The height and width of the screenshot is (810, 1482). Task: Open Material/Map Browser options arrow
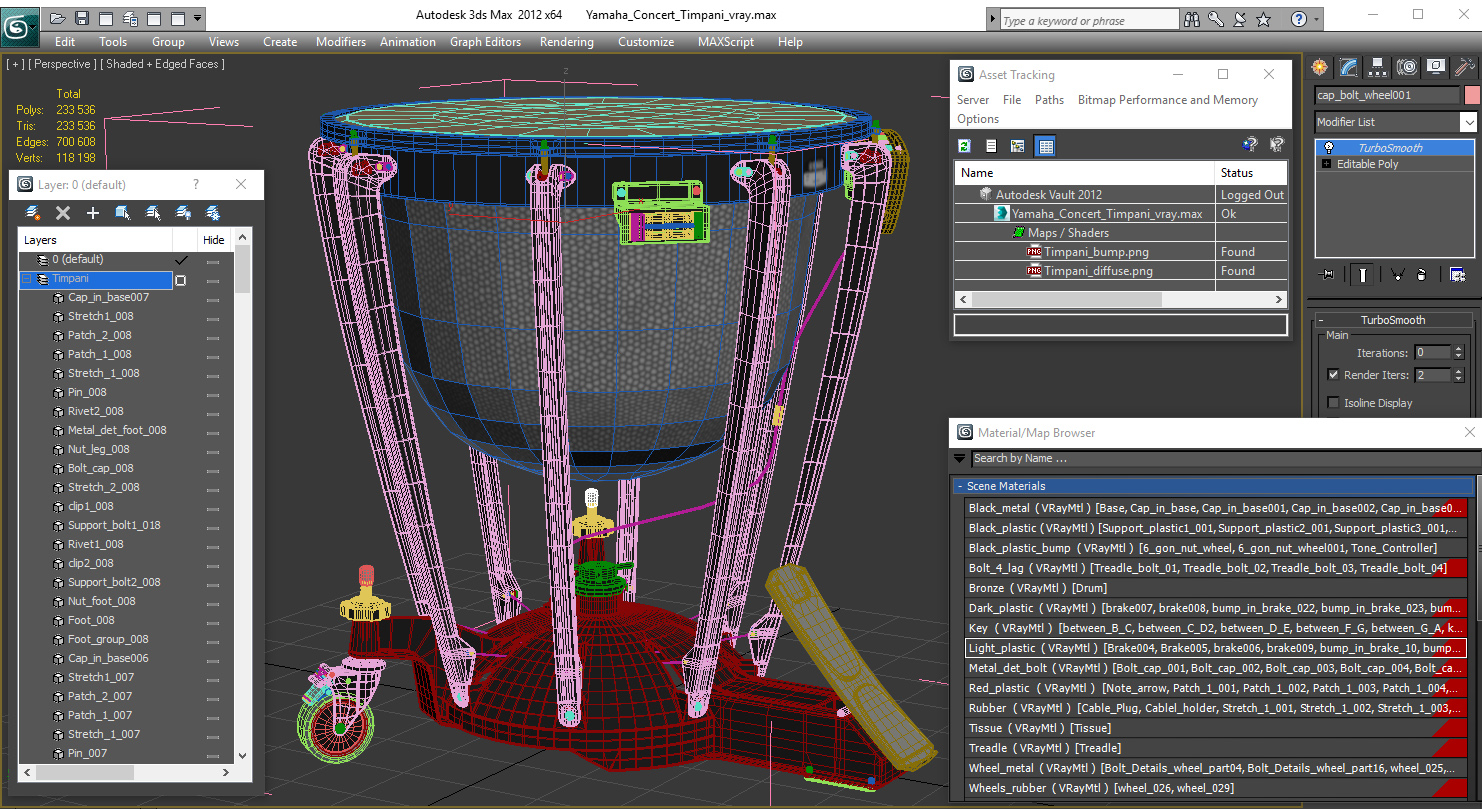click(x=960, y=459)
